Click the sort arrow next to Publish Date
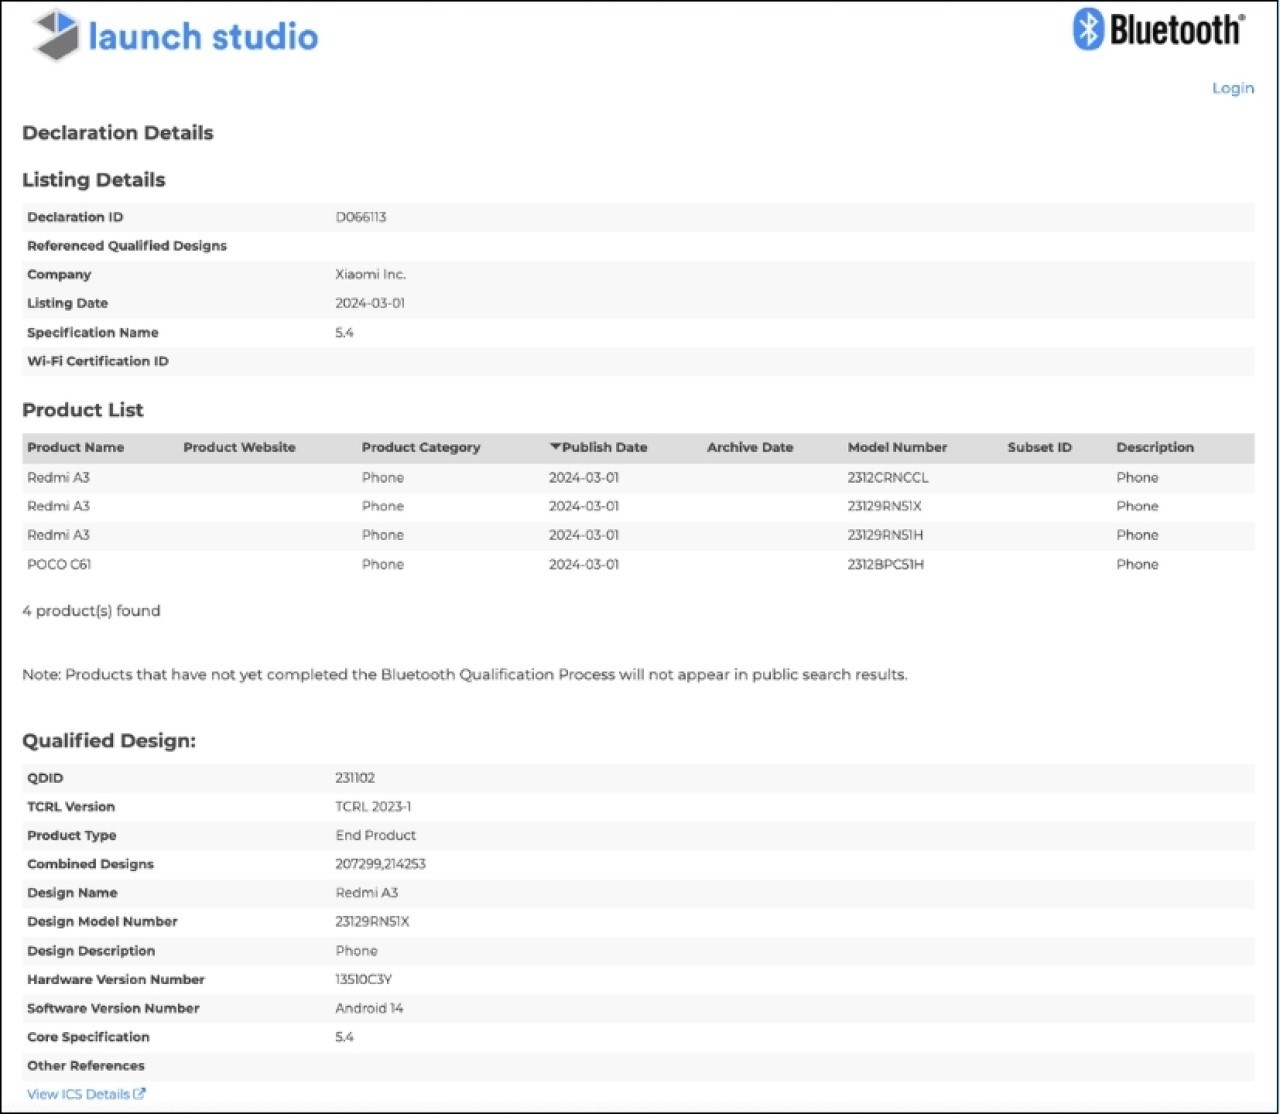Viewport: 1280px width, 1114px height. coord(555,447)
